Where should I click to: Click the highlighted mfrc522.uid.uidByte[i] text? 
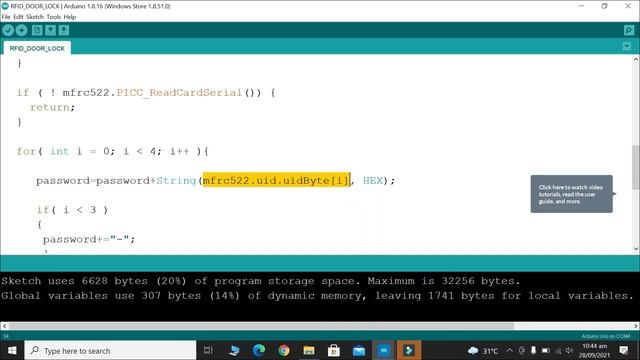click(x=276, y=180)
